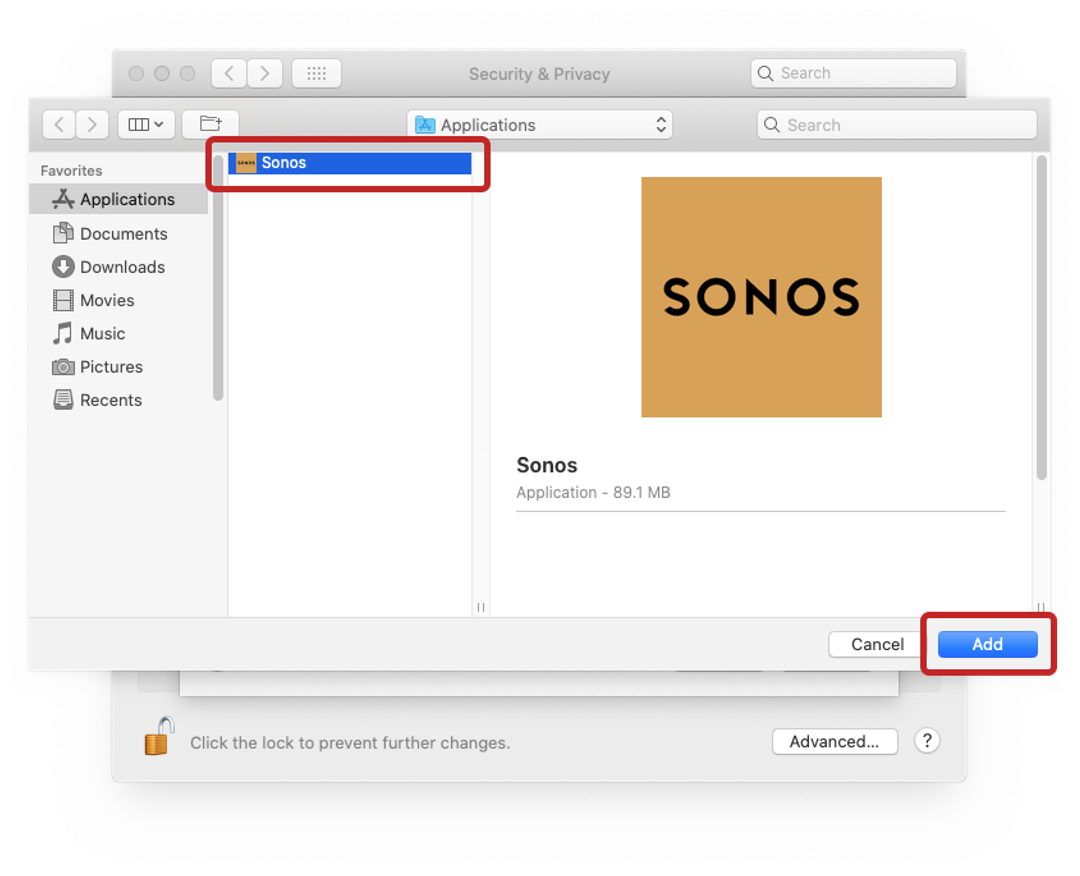Click the forward navigation arrow

[x=91, y=123]
